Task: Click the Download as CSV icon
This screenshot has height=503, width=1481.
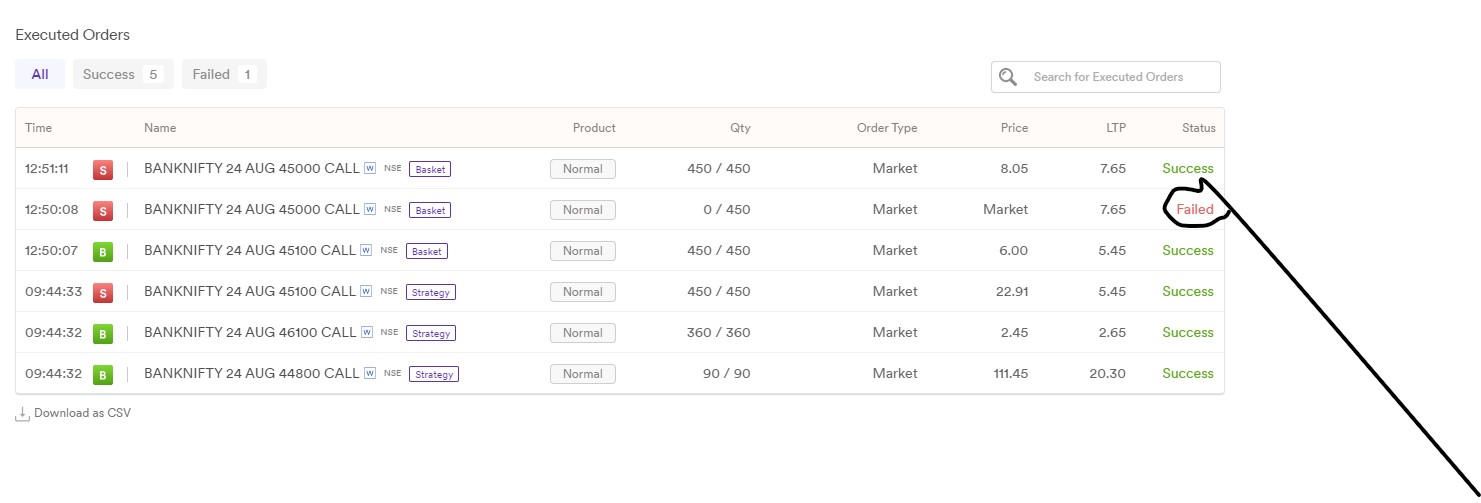Action: pos(23,413)
